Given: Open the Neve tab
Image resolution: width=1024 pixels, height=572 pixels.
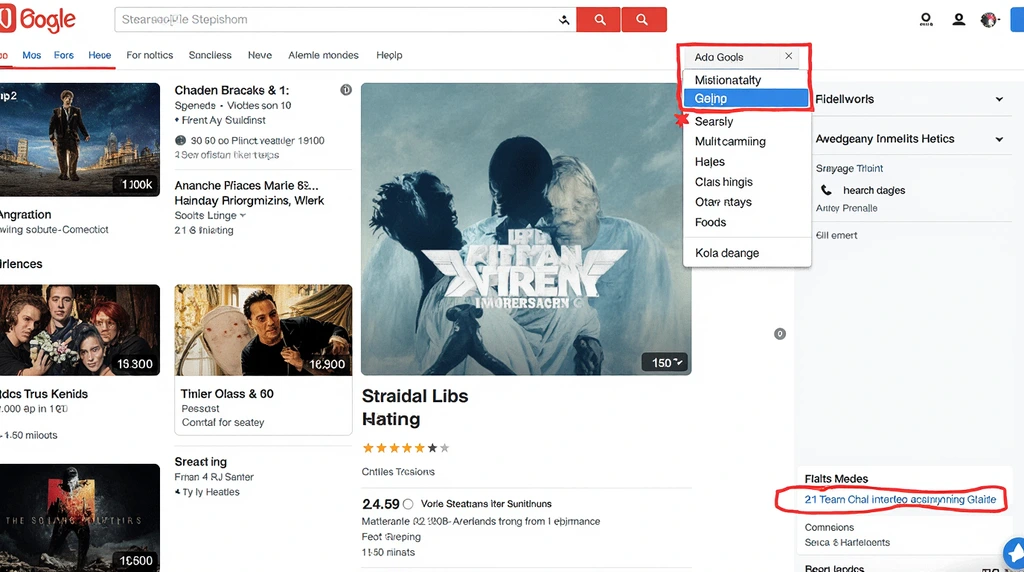Looking at the screenshot, I should (260, 56).
